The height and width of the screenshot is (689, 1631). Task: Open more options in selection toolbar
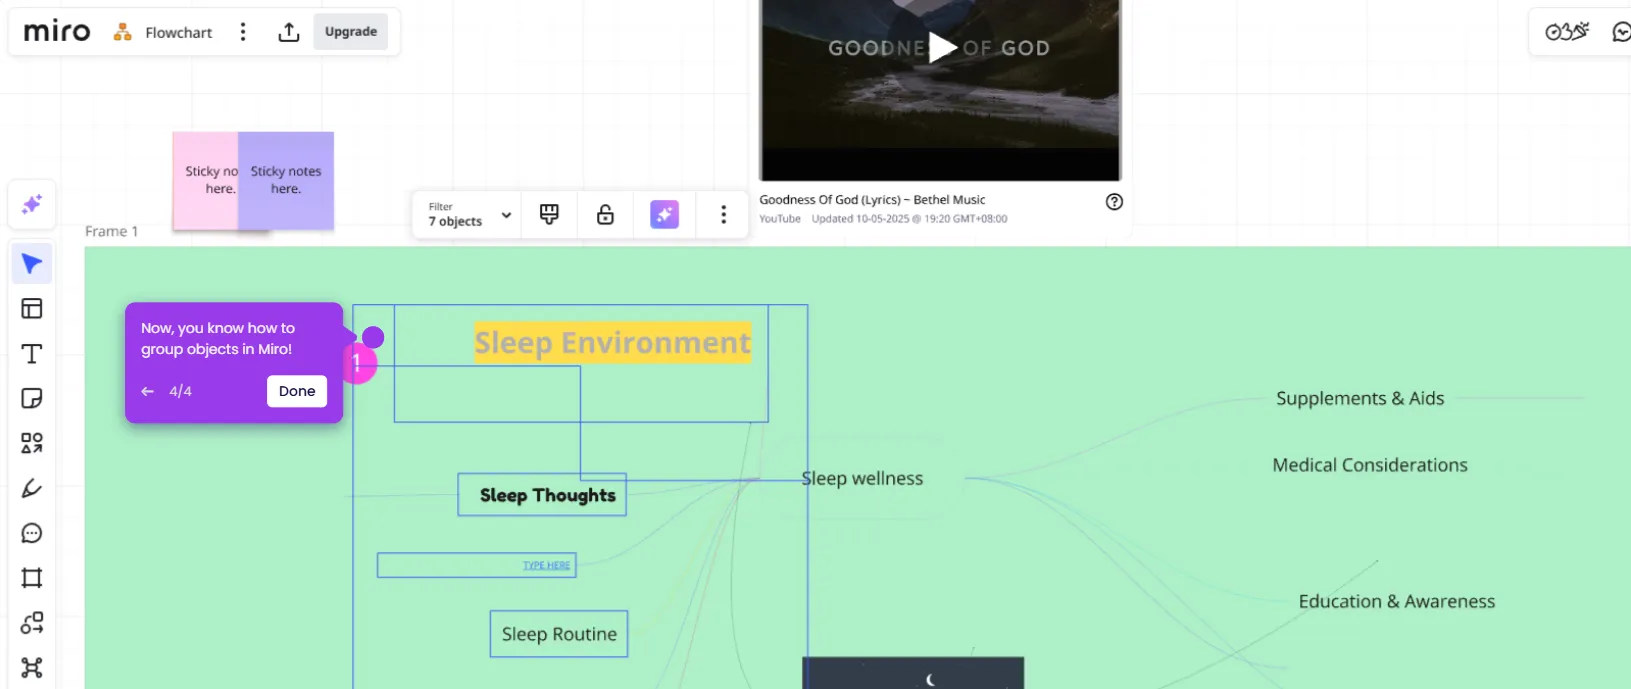coord(723,214)
